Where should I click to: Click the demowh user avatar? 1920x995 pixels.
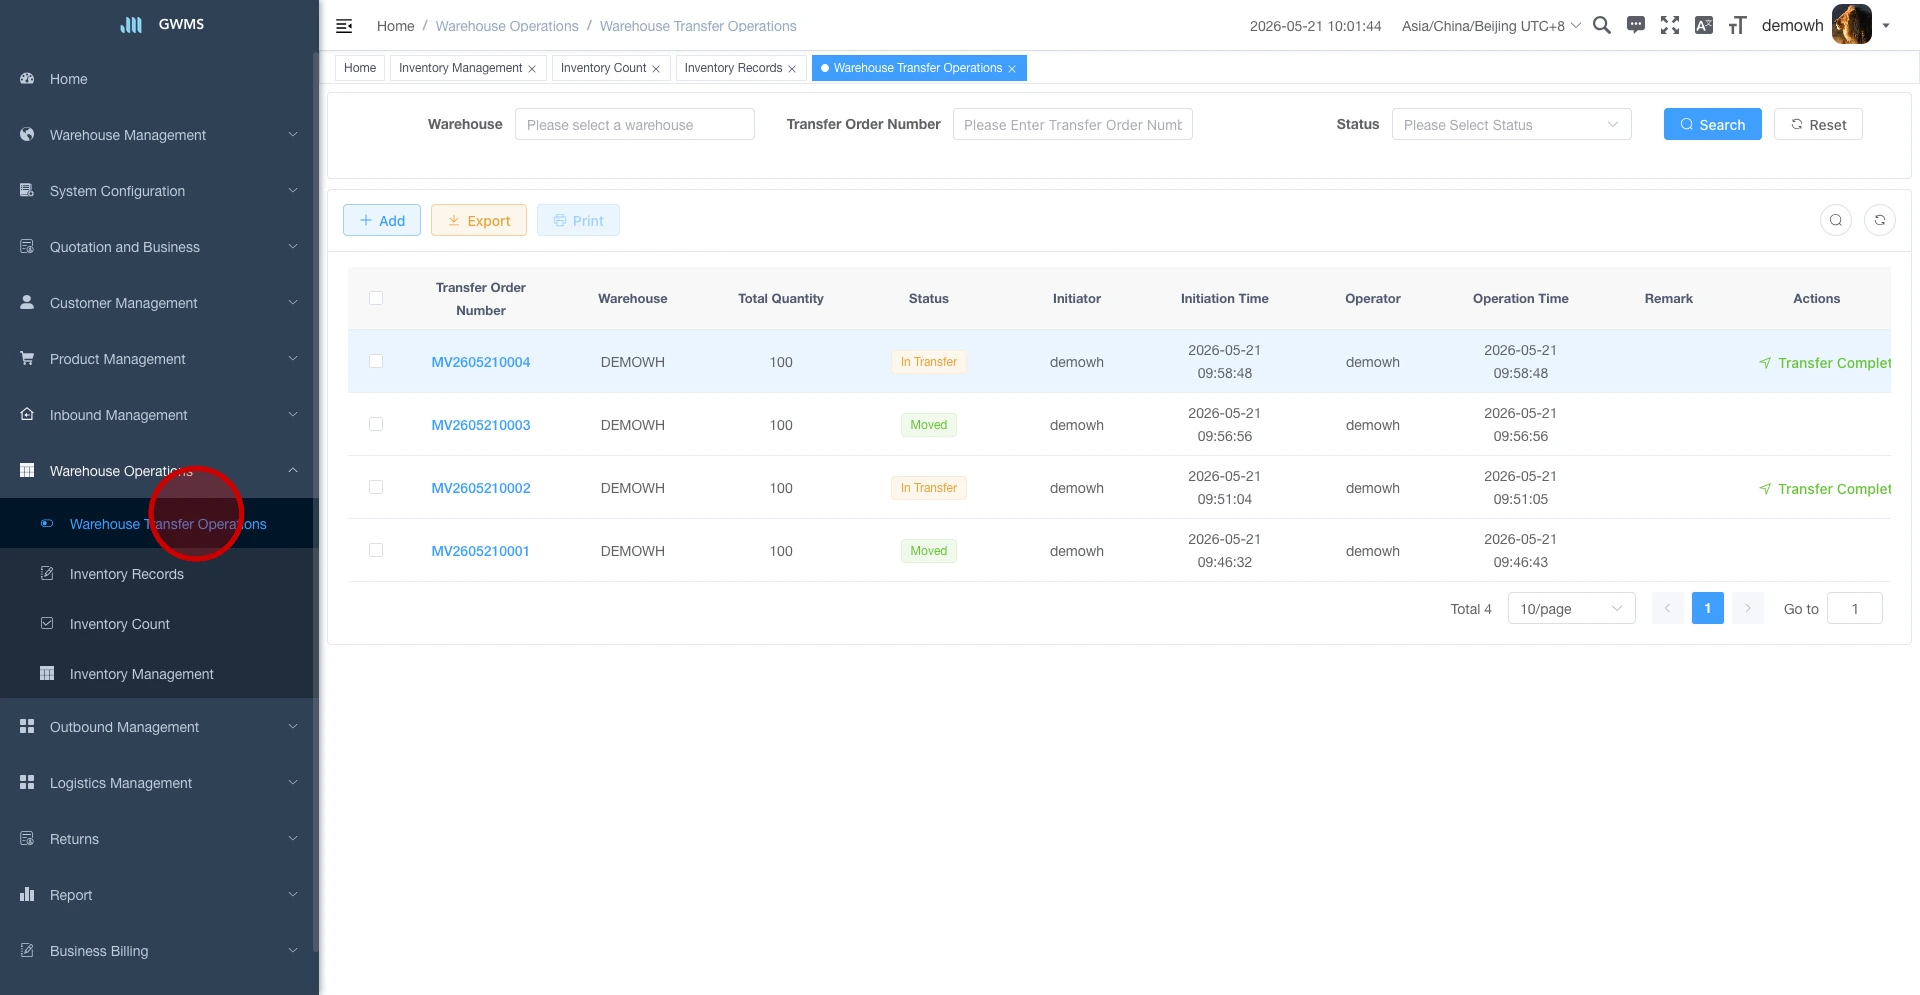click(x=1851, y=25)
